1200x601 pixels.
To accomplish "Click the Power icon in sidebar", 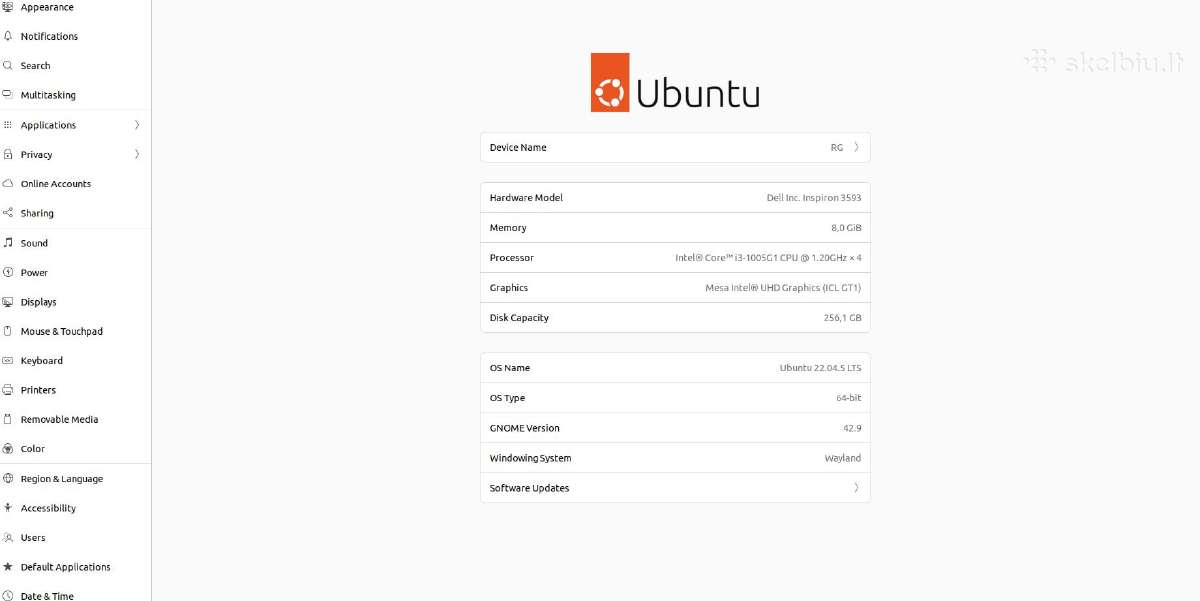I will (x=8, y=272).
